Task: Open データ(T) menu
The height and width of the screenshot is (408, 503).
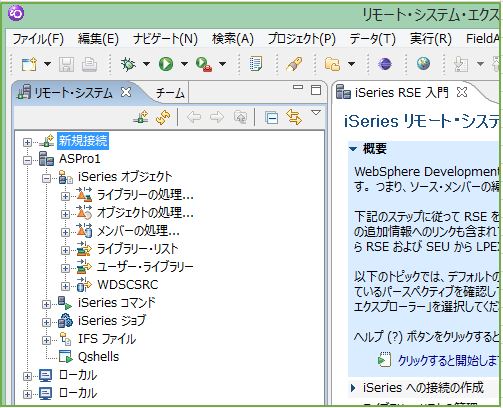Action: (x=373, y=39)
